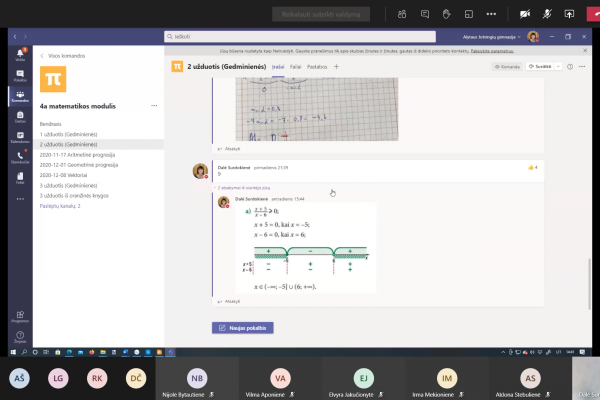
Task: Open the Activity bell in sidebar
Action: pyautogui.click(x=20, y=55)
